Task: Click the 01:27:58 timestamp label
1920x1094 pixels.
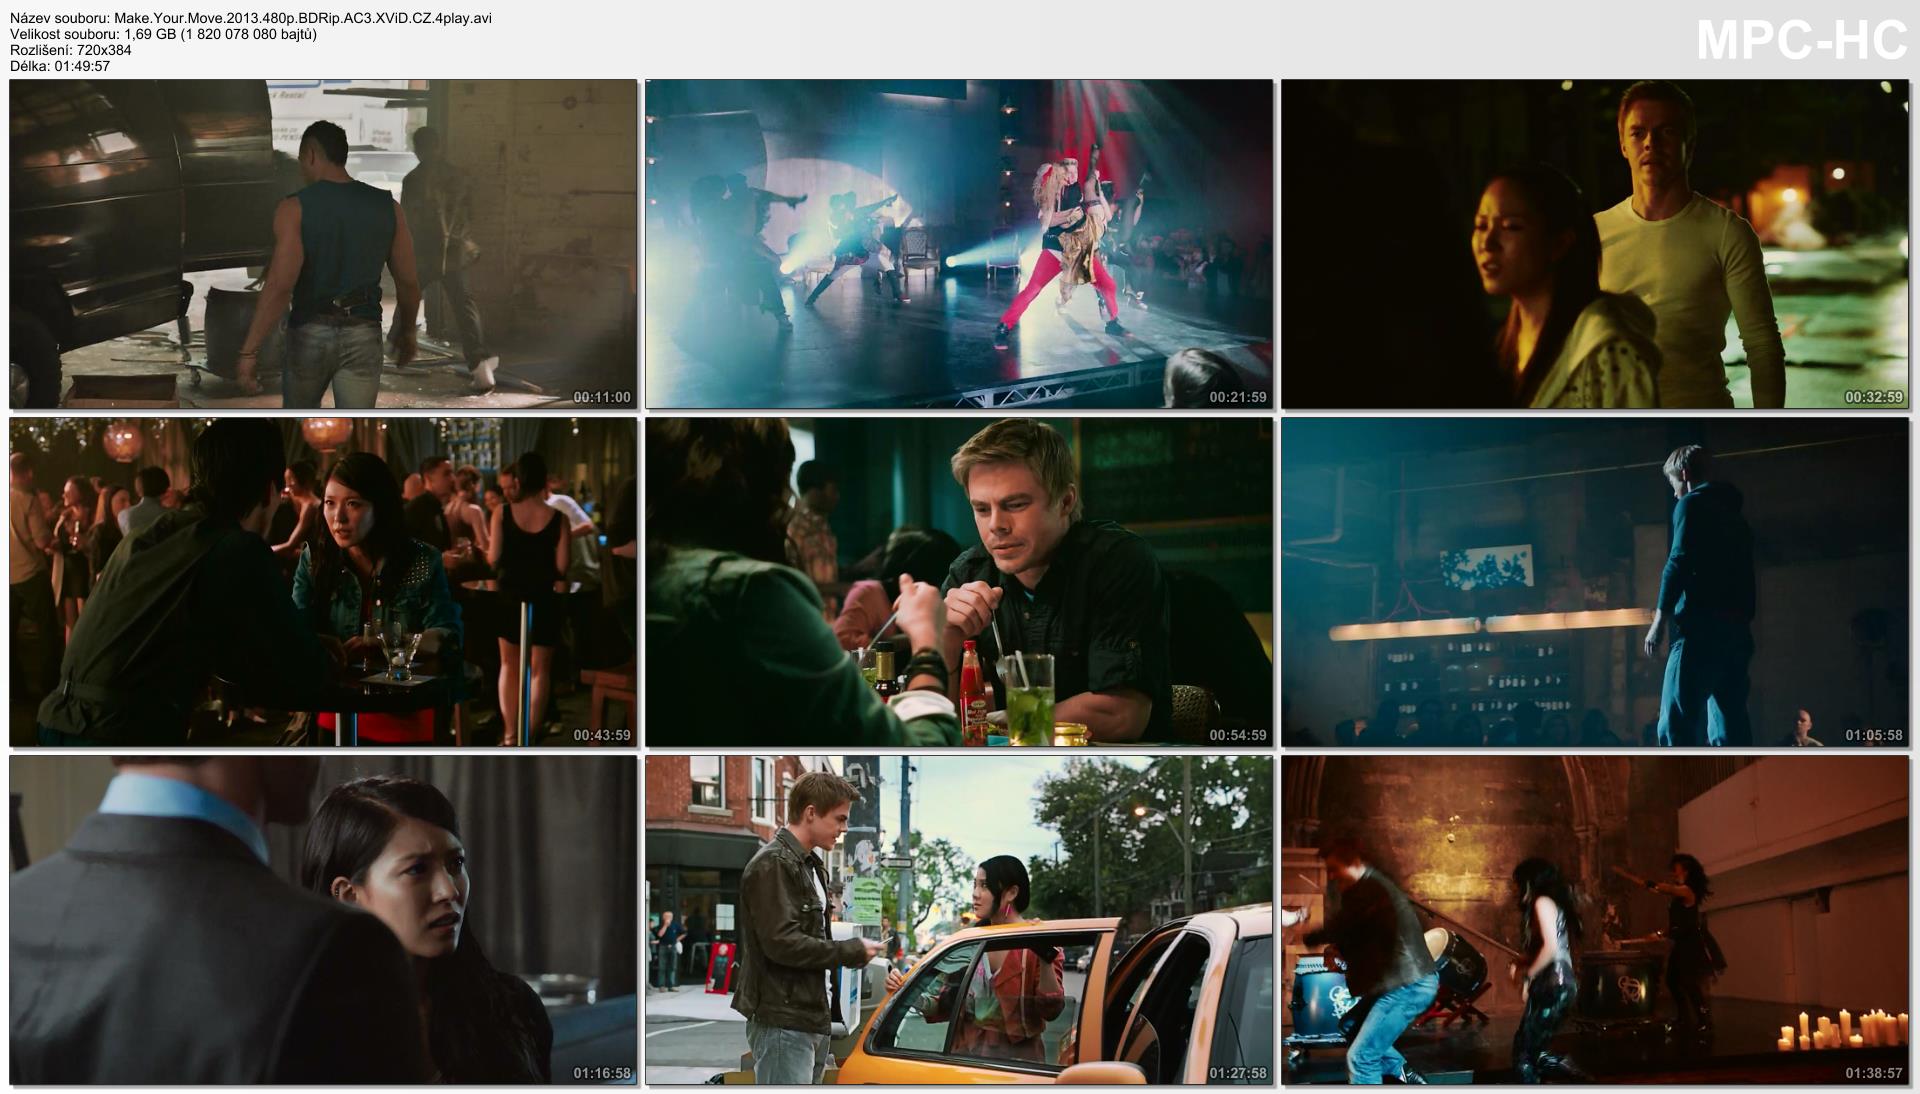Action: click(x=1237, y=1073)
